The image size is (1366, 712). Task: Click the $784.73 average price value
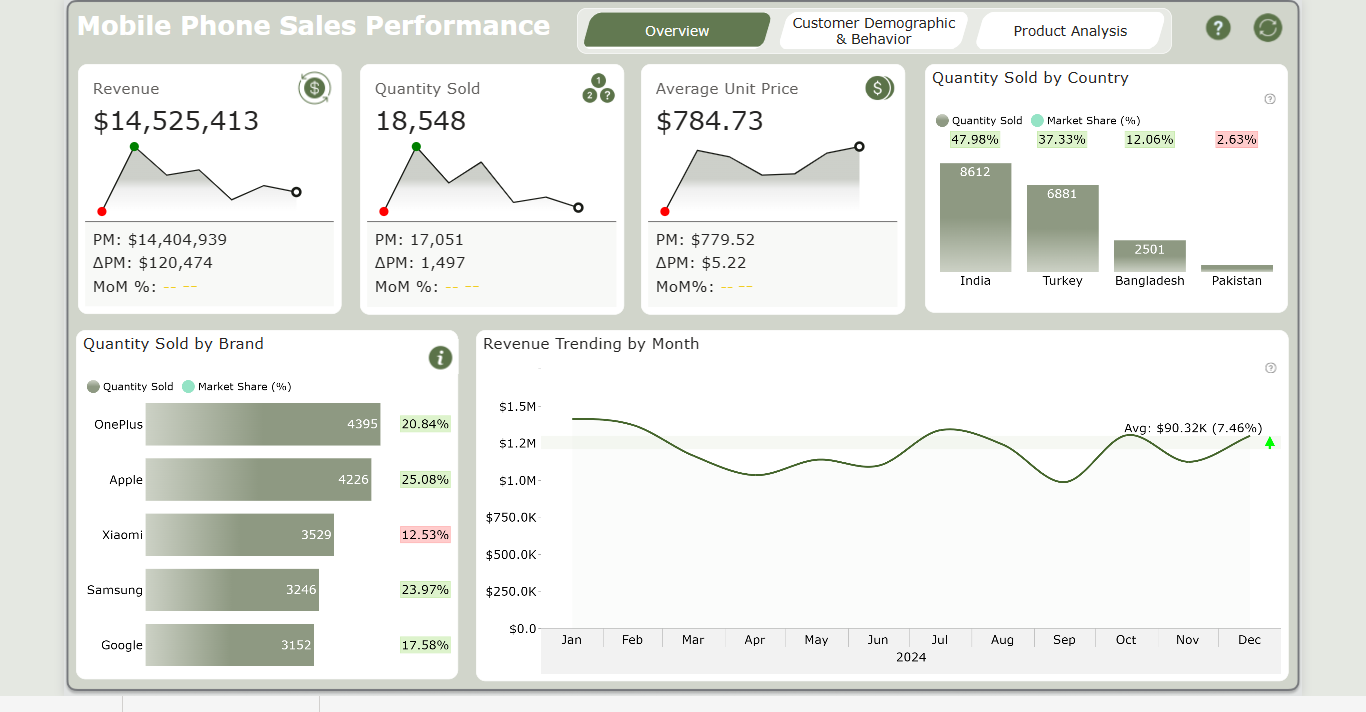(x=710, y=121)
